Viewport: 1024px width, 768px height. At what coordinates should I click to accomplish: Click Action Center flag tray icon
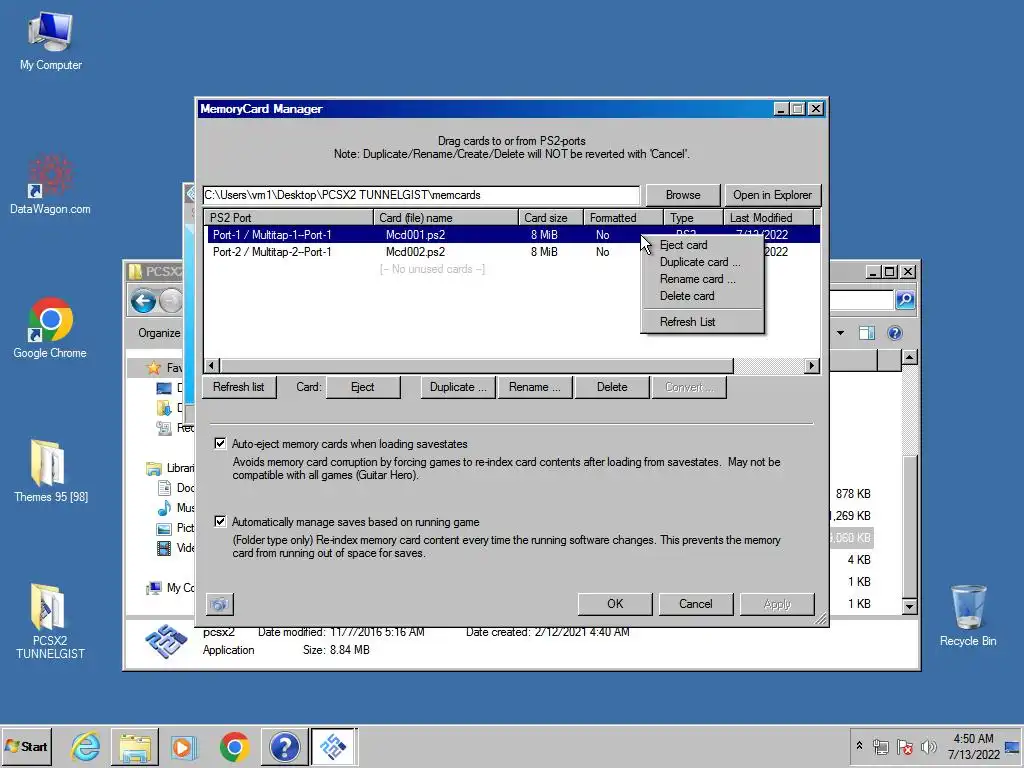tap(904, 747)
